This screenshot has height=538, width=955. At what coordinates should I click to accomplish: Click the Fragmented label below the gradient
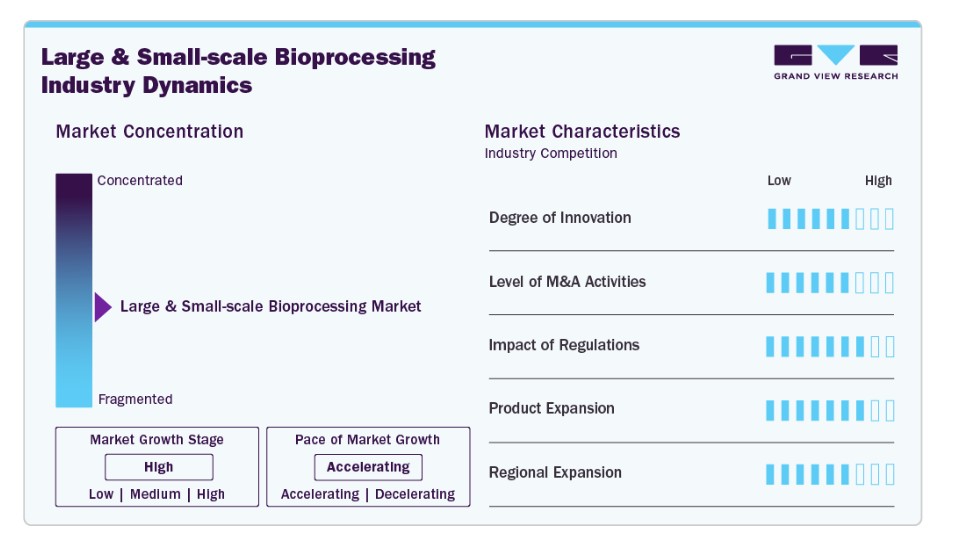tap(135, 399)
